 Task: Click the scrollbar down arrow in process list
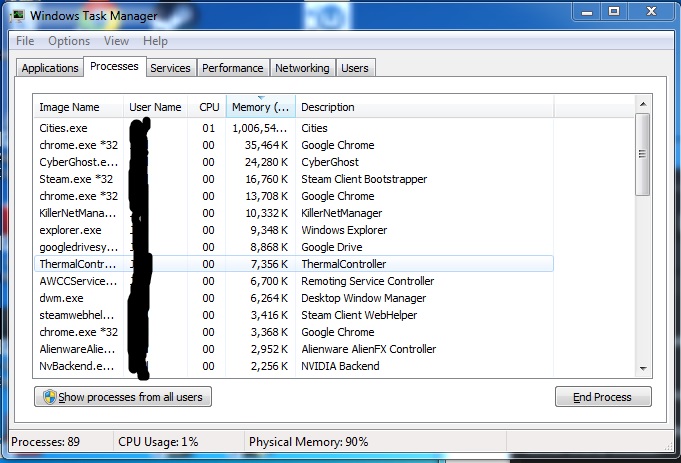click(x=643, y=368)
